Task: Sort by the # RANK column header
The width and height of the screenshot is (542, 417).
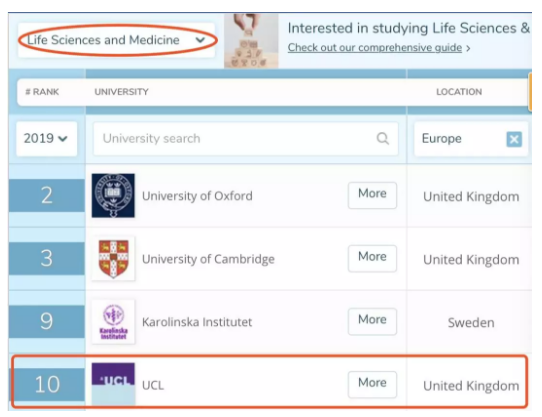Action: click(42, 92)
